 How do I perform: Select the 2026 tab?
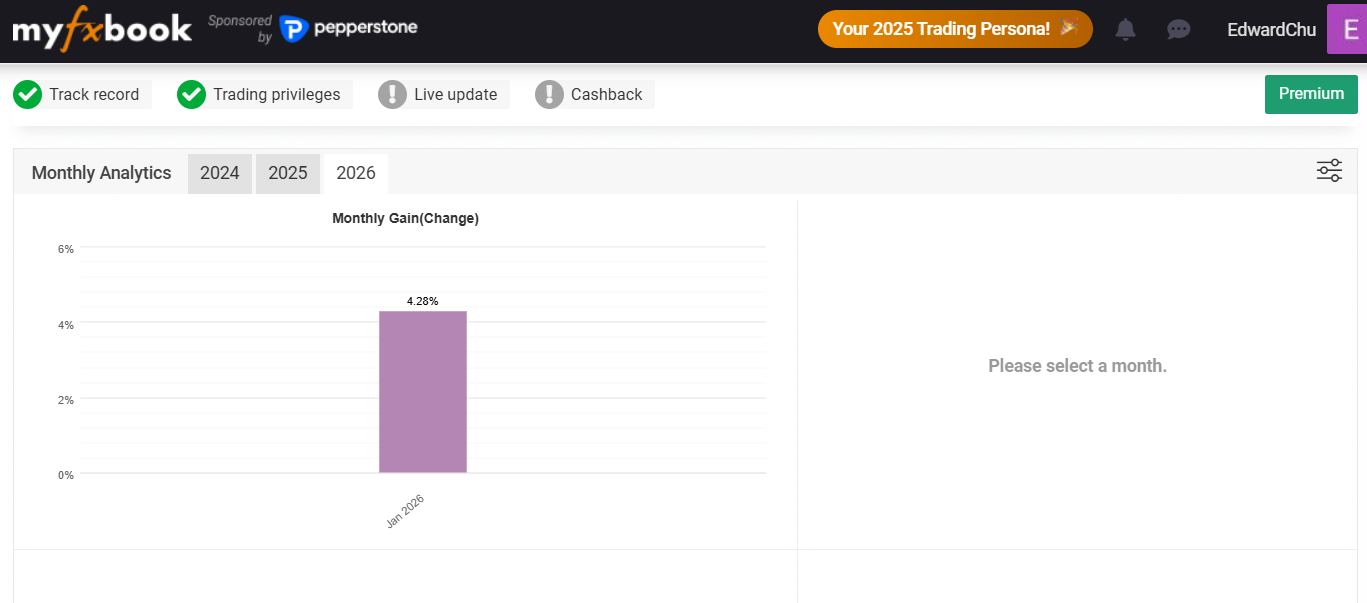click(356, 173)
